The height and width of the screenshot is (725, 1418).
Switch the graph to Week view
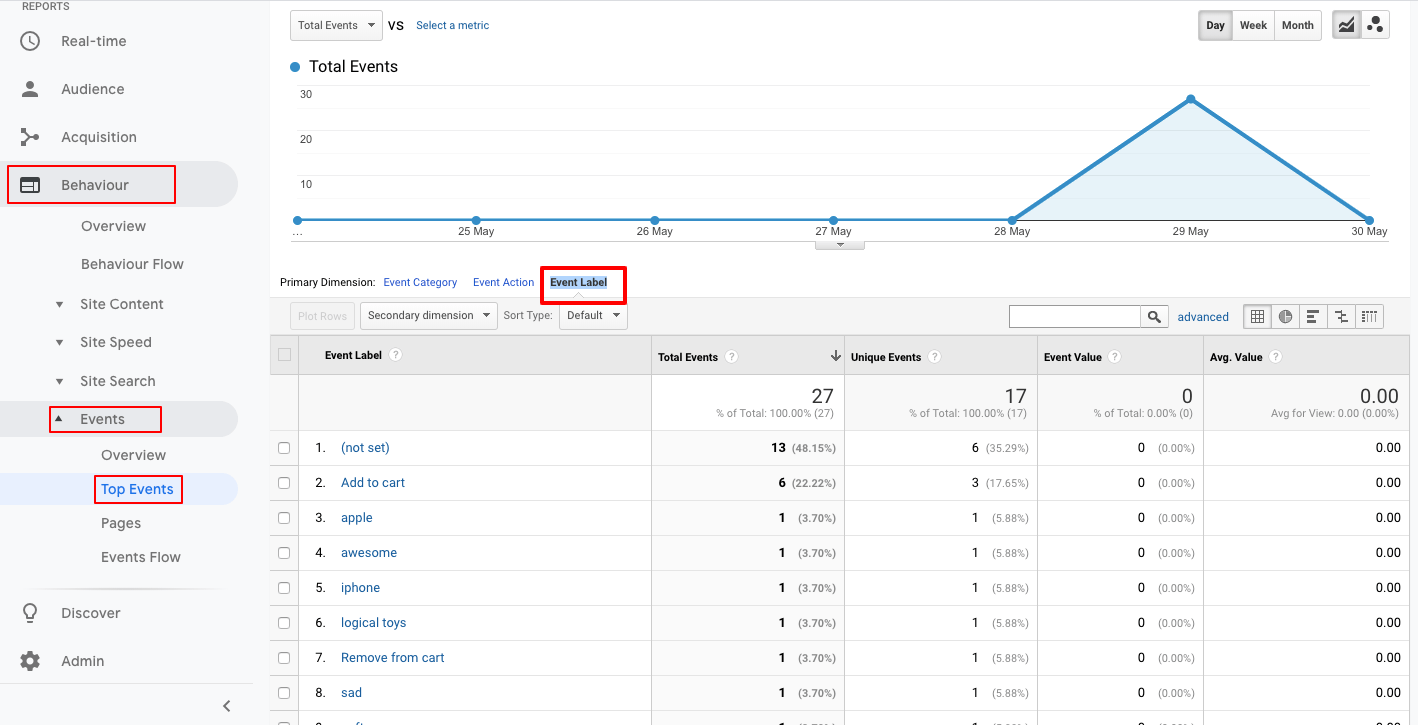pos(1253,25)
